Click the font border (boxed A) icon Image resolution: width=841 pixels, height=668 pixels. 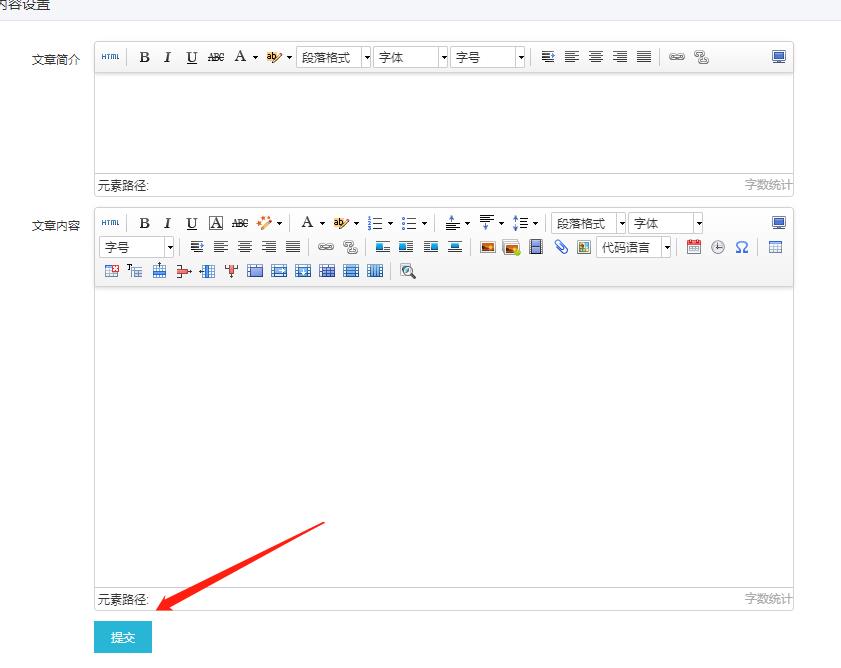[x=216, y=223]
